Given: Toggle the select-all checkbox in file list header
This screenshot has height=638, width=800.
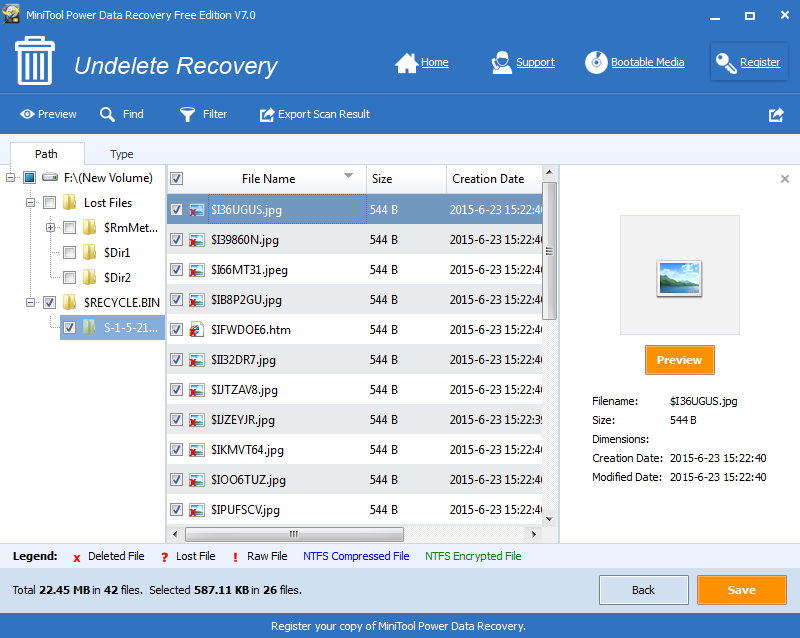Looking at the screenshot, I should pyautogui.click(x=177, y=179).
